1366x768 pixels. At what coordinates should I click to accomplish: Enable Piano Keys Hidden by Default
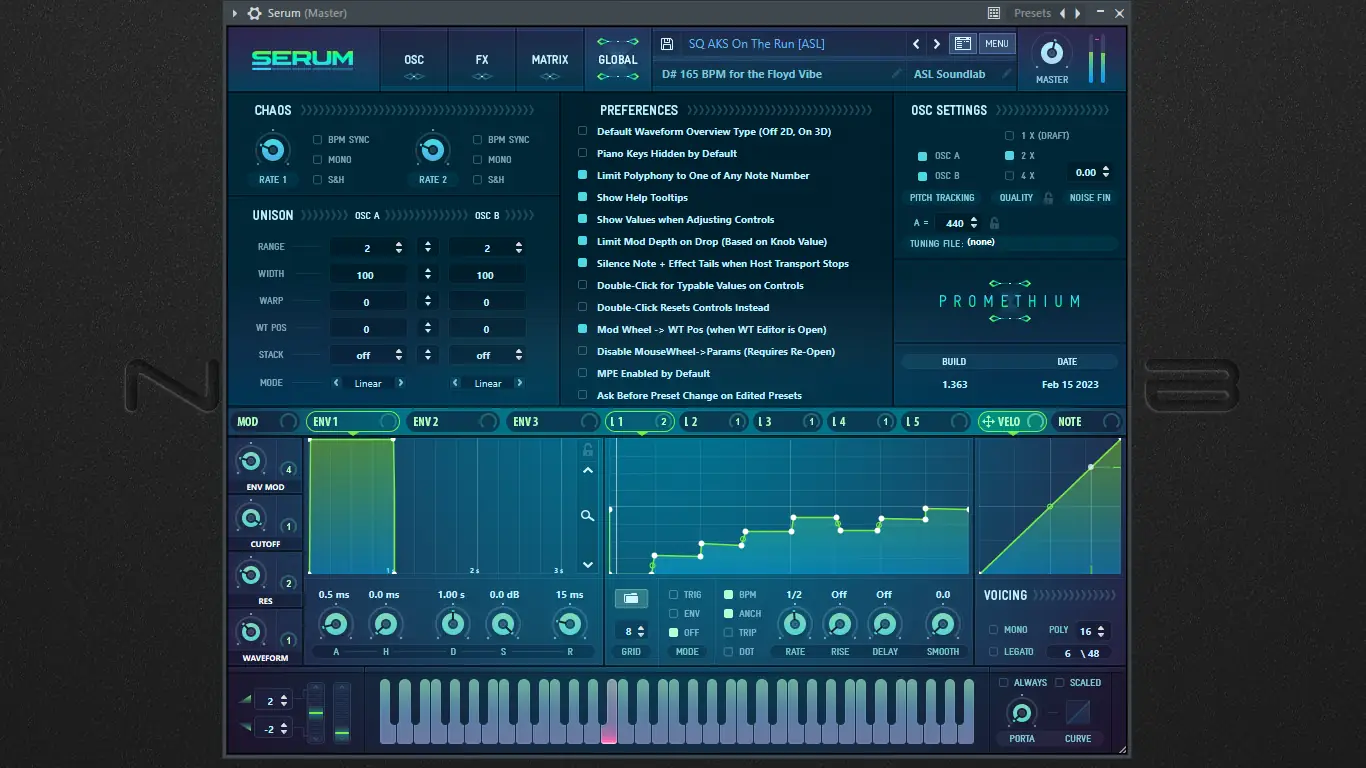pos(582,154)
